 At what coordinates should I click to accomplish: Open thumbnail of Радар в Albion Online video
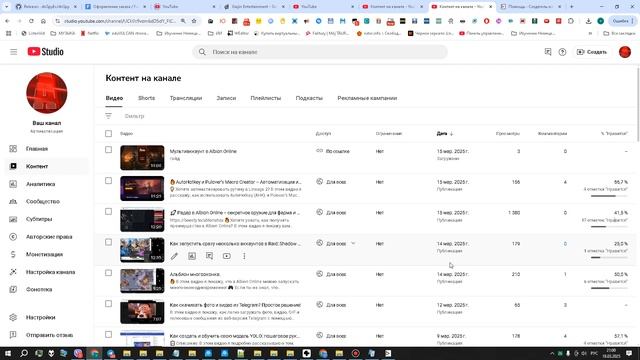point(142,219)
